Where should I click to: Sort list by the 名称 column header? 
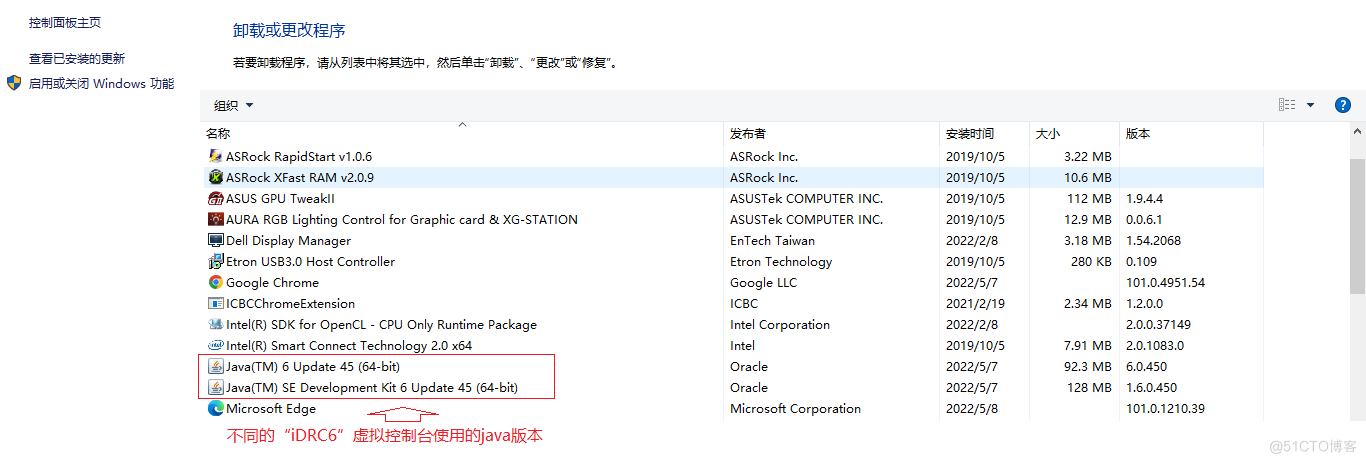point(463,133)
